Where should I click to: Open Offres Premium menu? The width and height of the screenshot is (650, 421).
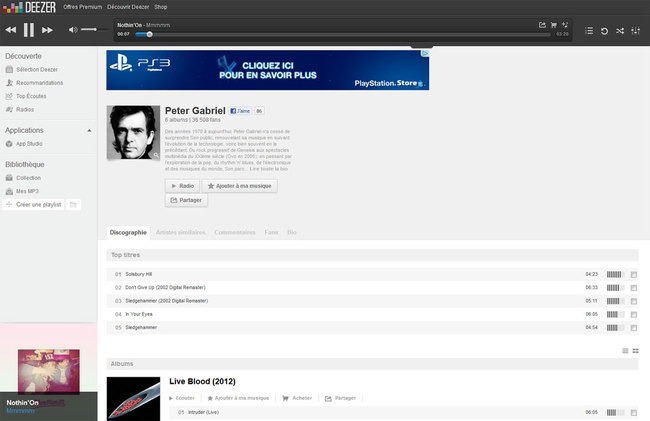click(x=82, y=7)
